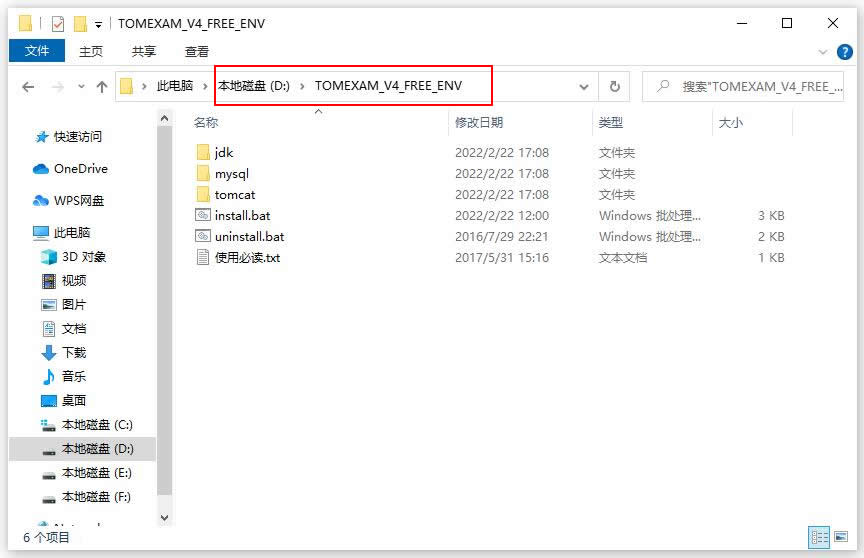The image size is (864, 558).
Task: Refresh the current folder view
Action: 614,86
